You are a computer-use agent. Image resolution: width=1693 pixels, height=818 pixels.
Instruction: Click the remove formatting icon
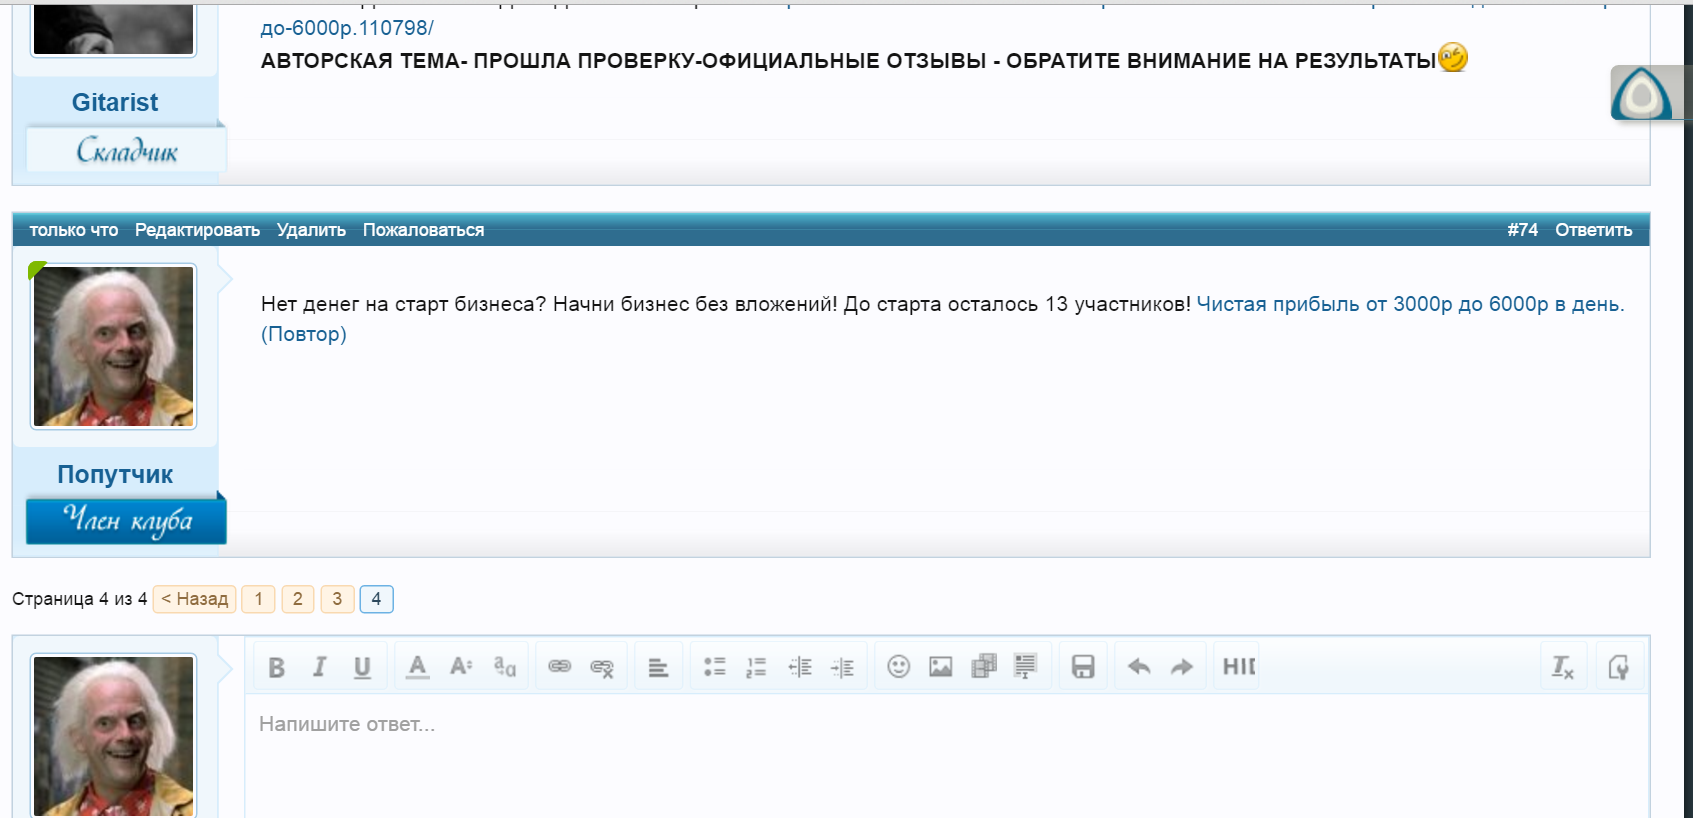click(x=1562, y=667)
